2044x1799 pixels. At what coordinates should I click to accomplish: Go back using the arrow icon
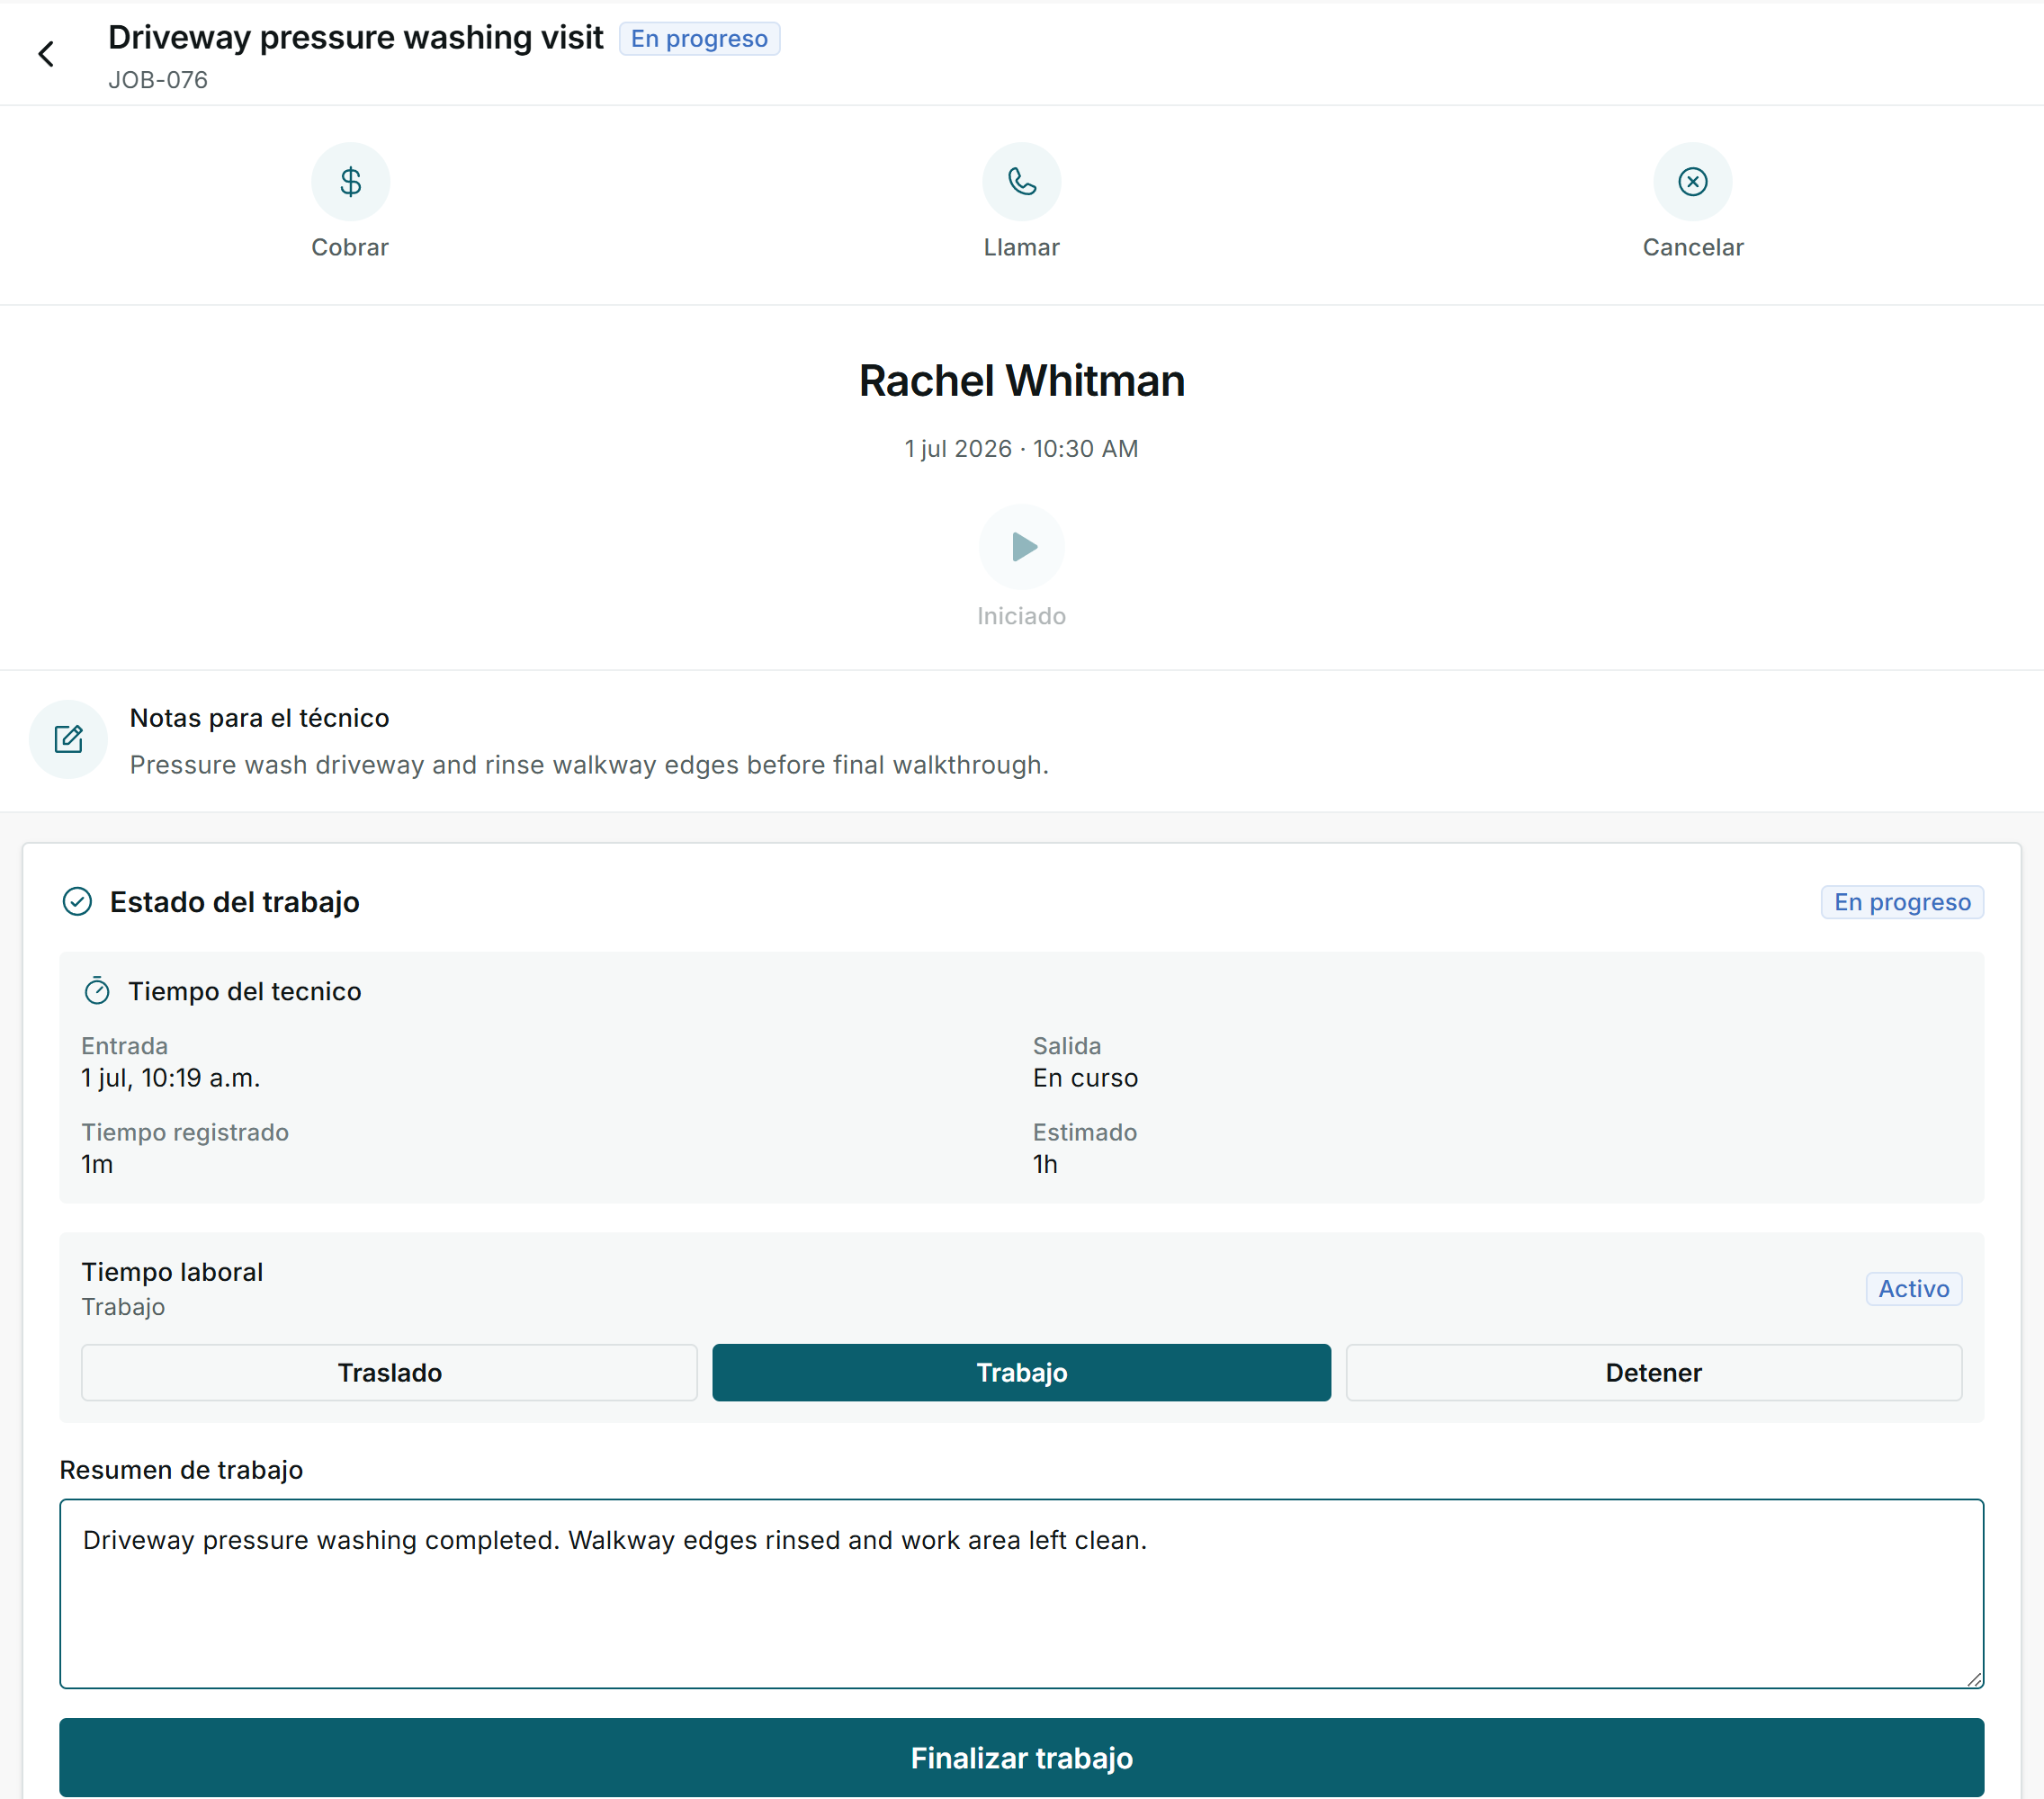(46, 54)
